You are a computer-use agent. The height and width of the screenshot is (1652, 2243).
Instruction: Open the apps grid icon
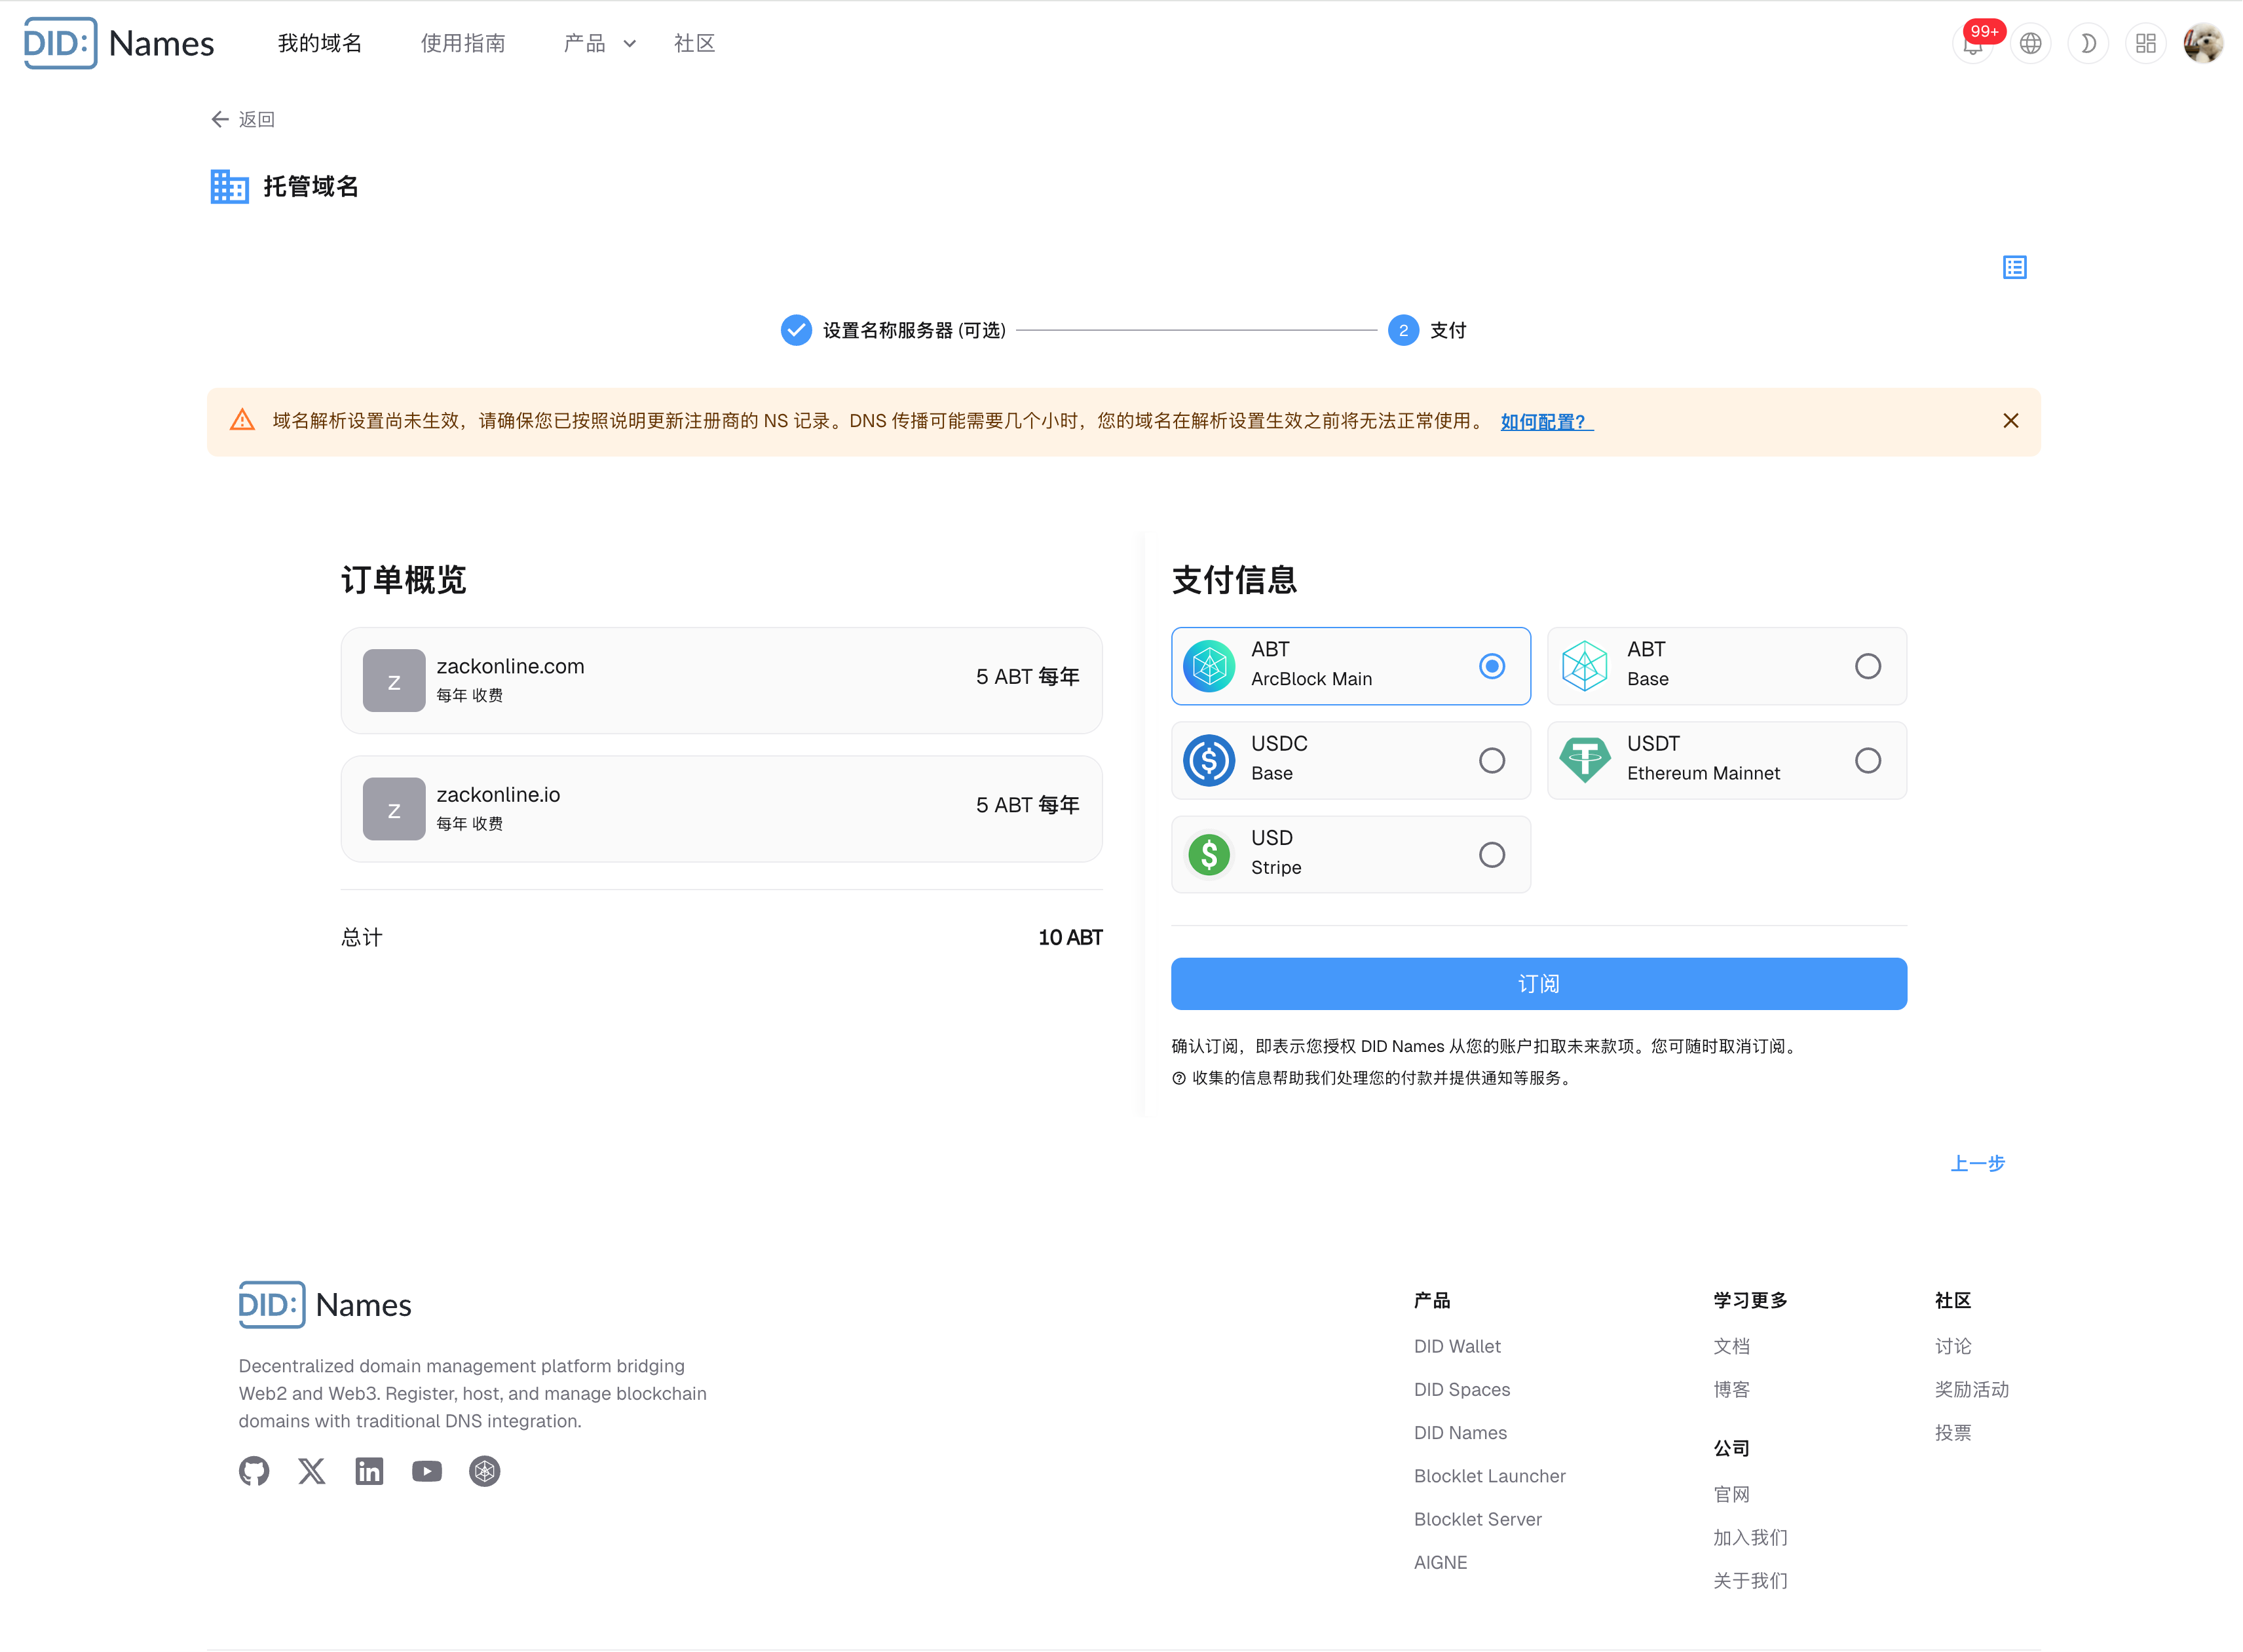click(2145, 44)
